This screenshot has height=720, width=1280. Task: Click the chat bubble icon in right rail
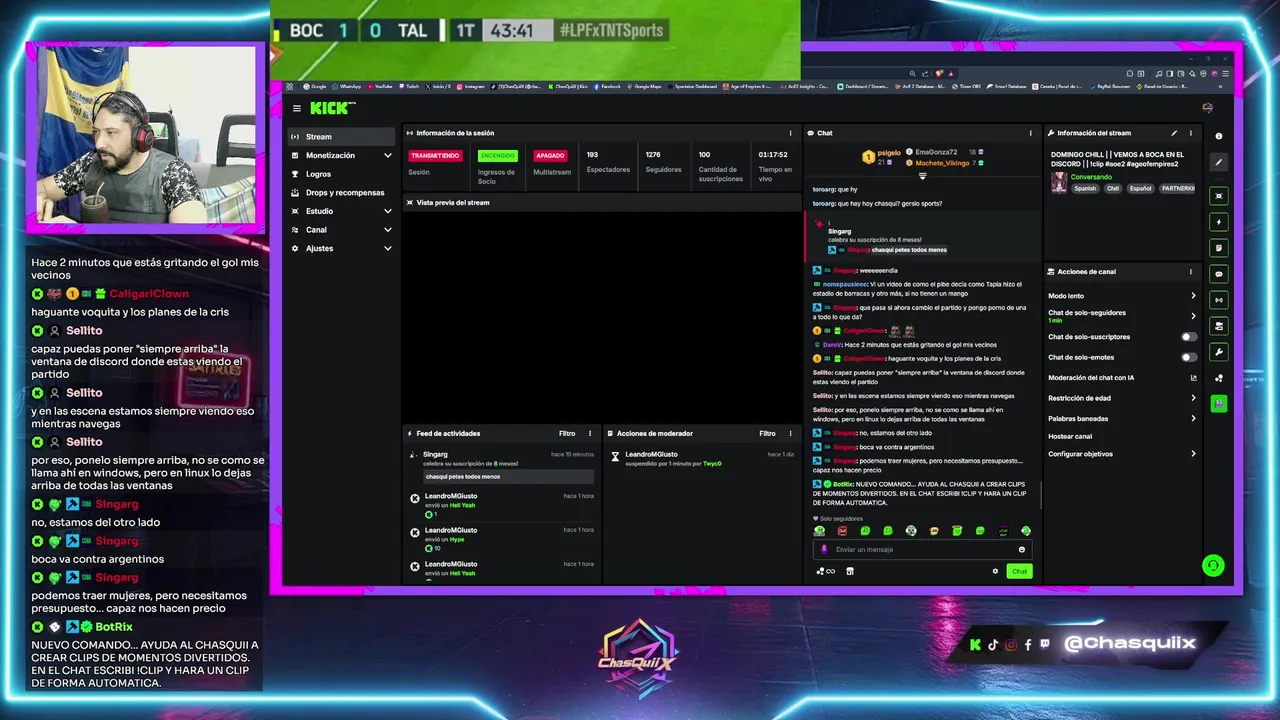tap(1218, 274)
